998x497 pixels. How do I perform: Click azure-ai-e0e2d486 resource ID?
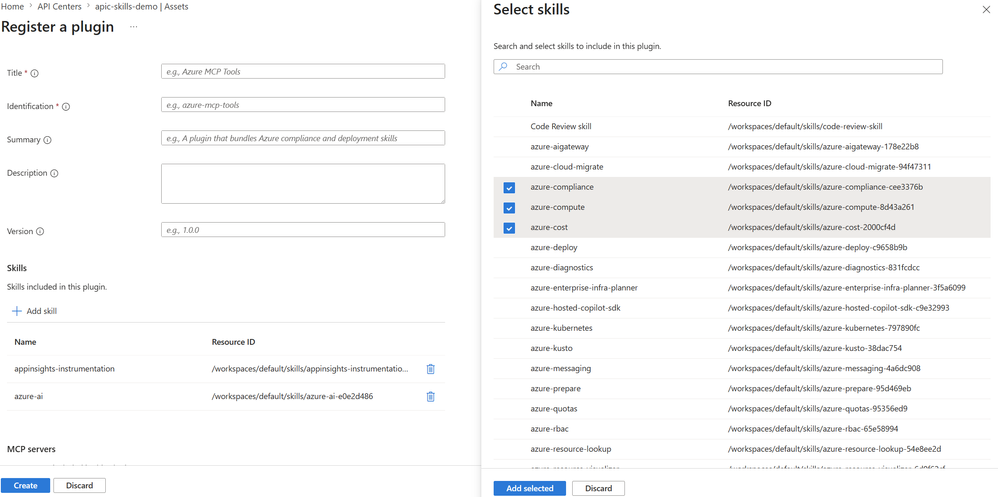pos(292,396)
